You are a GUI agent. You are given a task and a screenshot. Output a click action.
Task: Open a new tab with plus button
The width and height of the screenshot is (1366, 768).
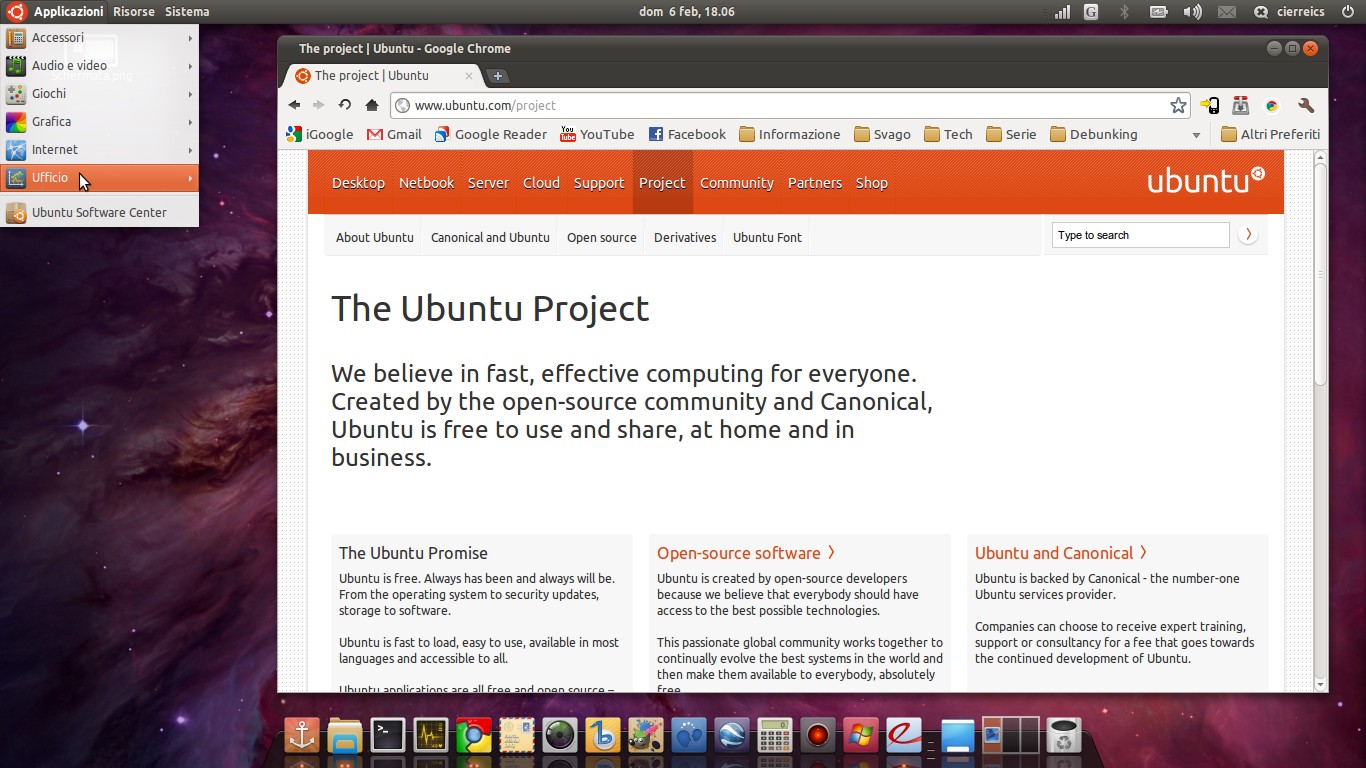(x=497, y=76)
